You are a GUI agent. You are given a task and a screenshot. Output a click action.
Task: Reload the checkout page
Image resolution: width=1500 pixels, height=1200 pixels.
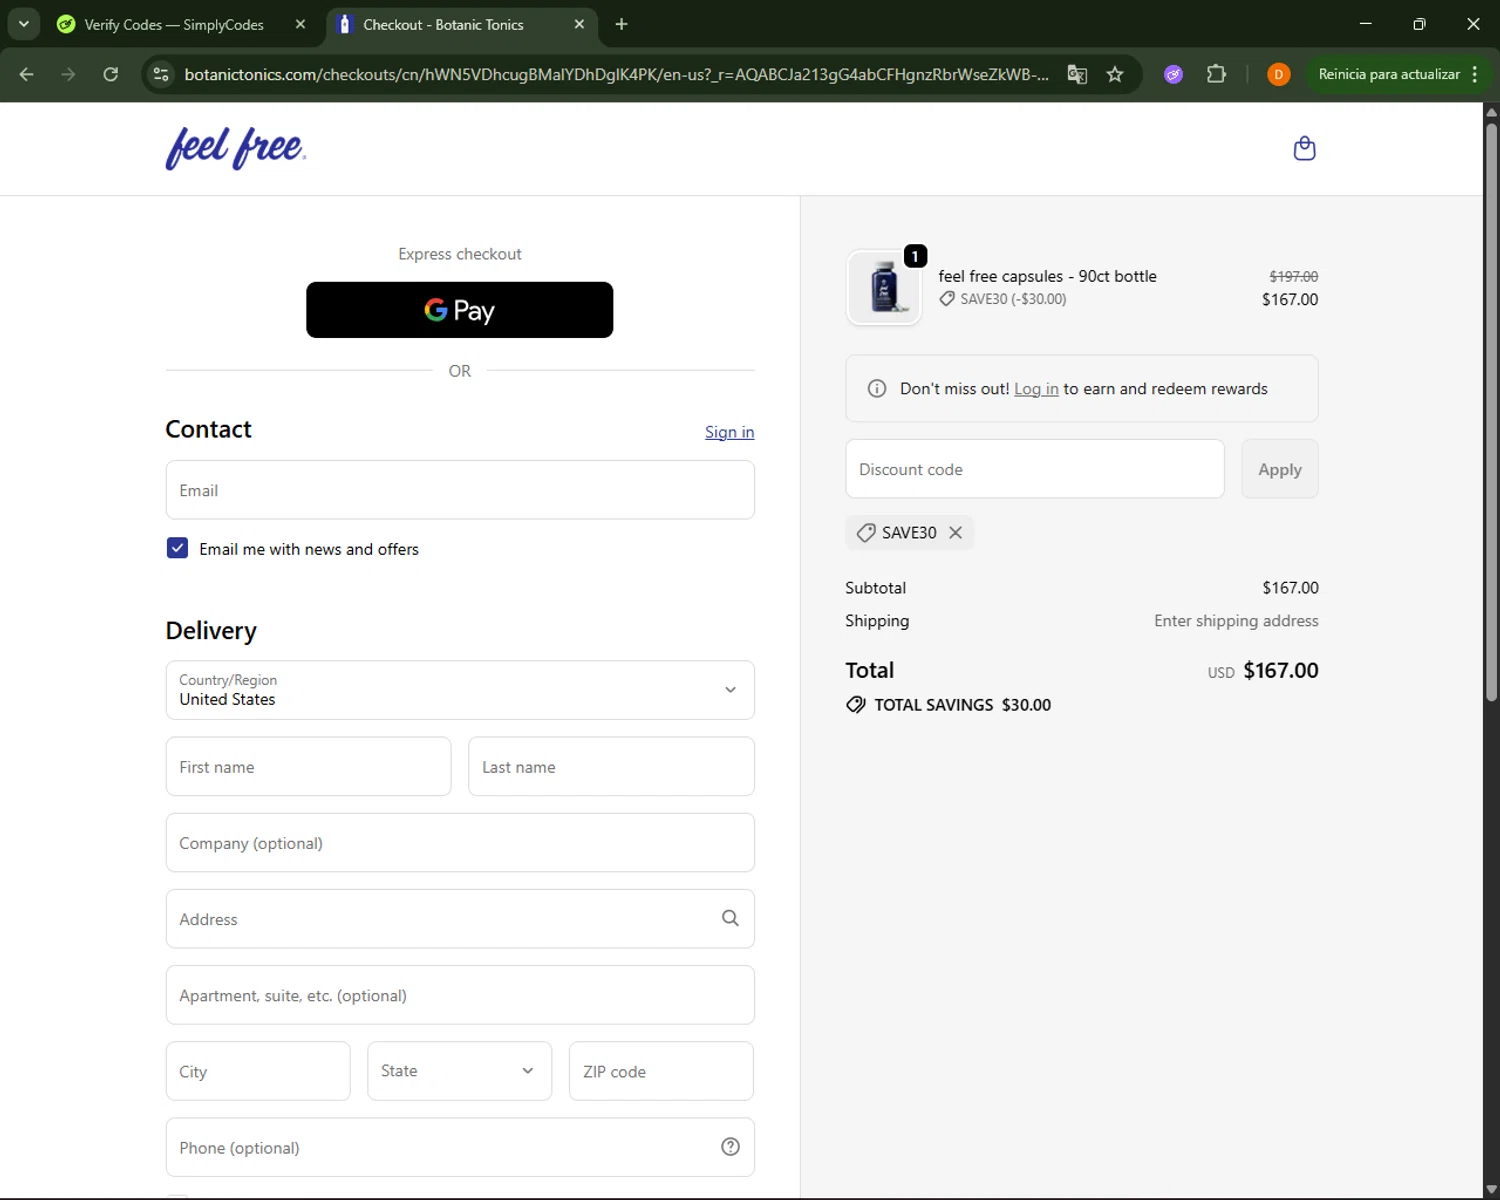(x=111, y=74)
